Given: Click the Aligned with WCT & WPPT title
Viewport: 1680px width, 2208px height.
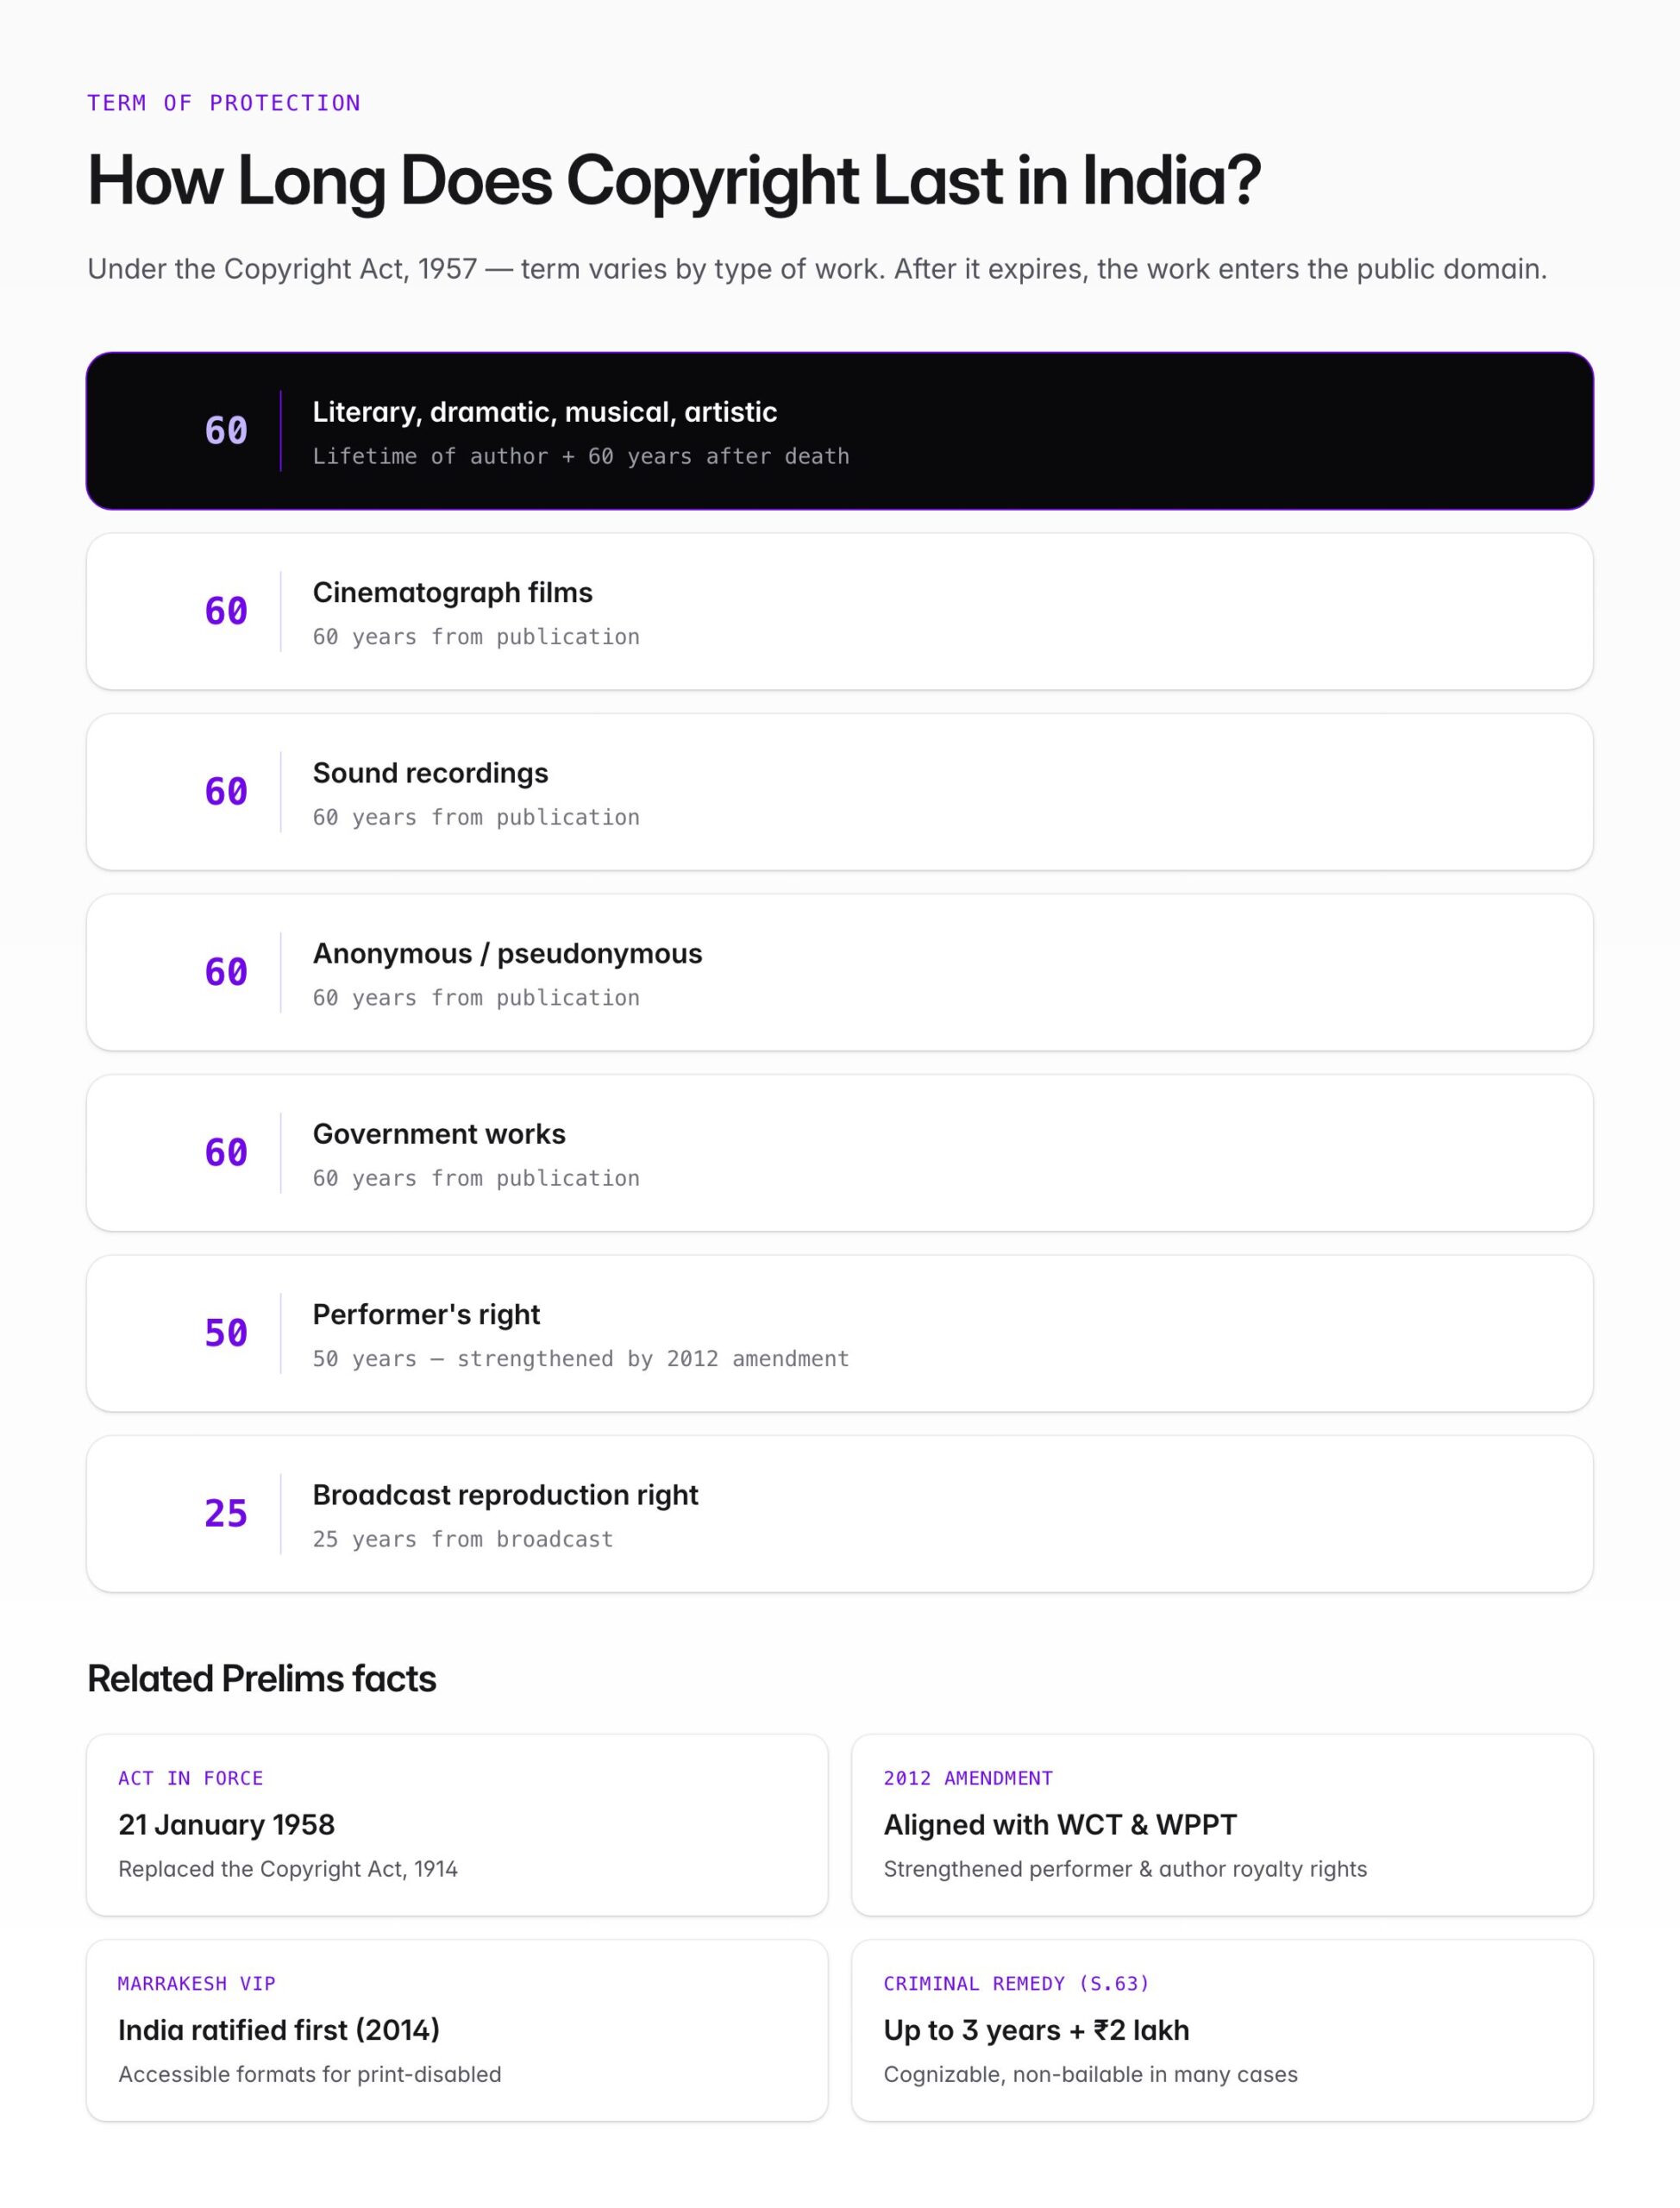Looking at the screenshot, I should click(x=1060, y=1825).
